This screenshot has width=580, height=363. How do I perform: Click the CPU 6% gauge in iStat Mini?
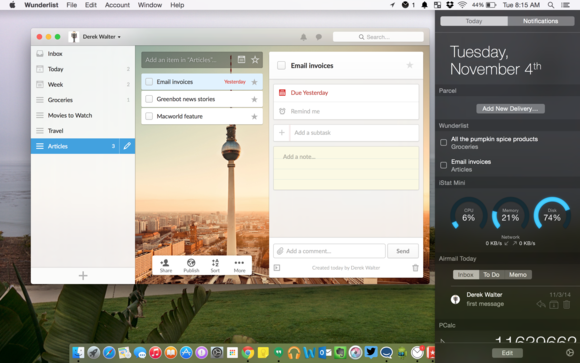[468, 215]
